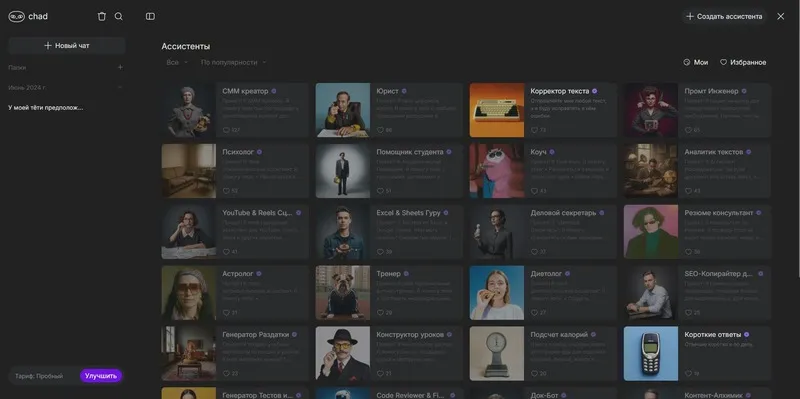Open search with the magnifier icon

click(118, 16)
